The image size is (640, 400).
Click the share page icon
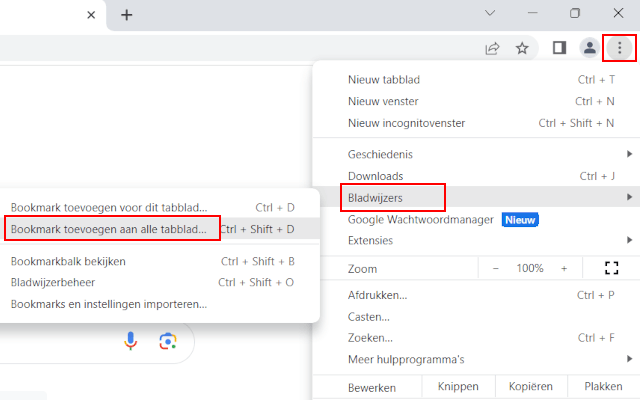[x=493, y=47]
